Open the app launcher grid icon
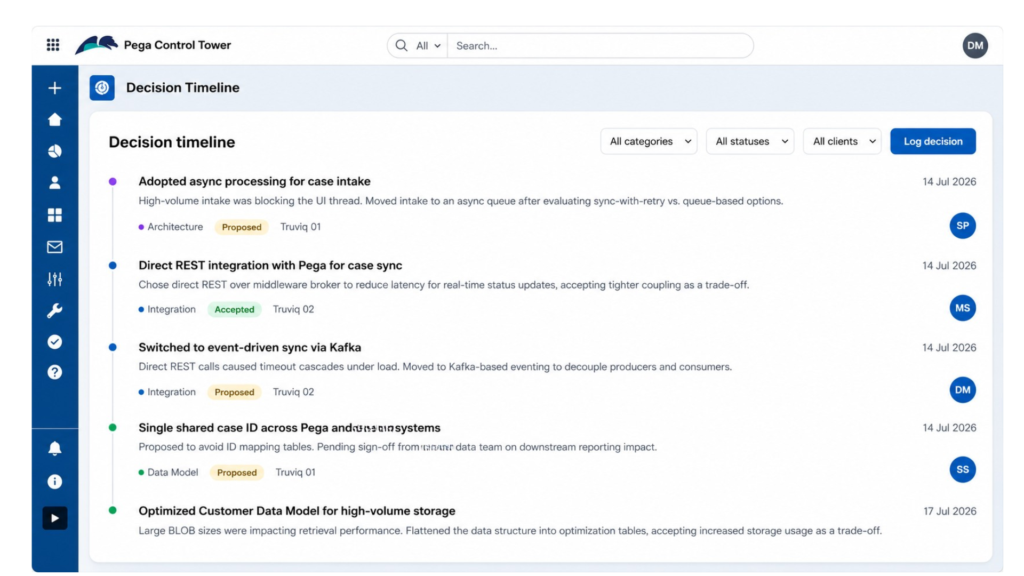Image resolution: width=1024 pixels, height=576 pixels. pyautogui.click(x=53, y=45)
